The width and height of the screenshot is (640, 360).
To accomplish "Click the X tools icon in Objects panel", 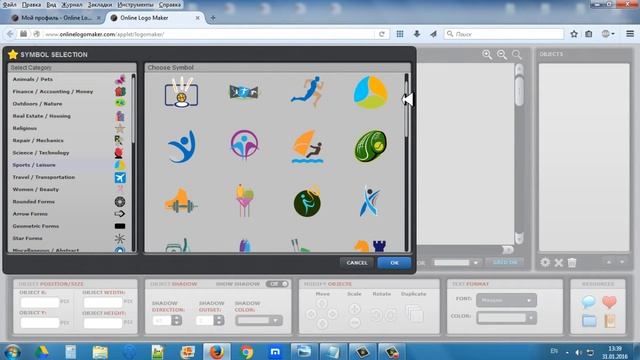I will (x=559, y=263).
